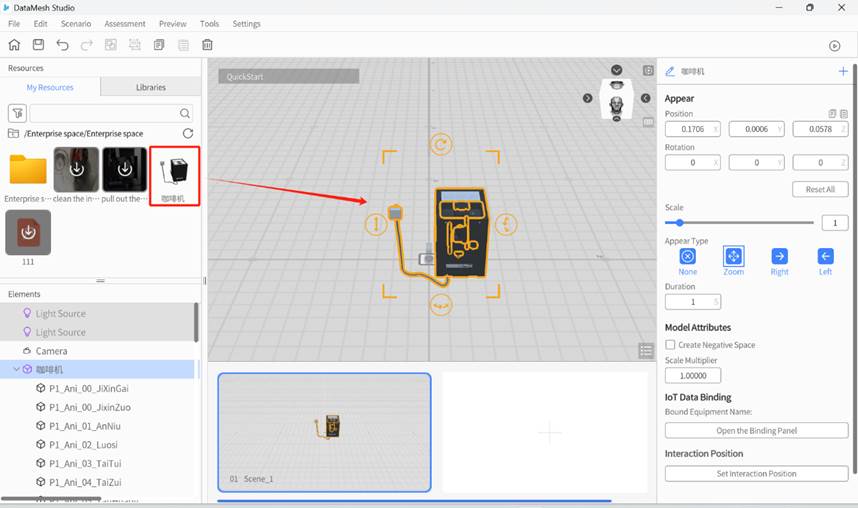858x508 pixels.
Task: Click the down chevron above the view cube
Action: [616, 70]
